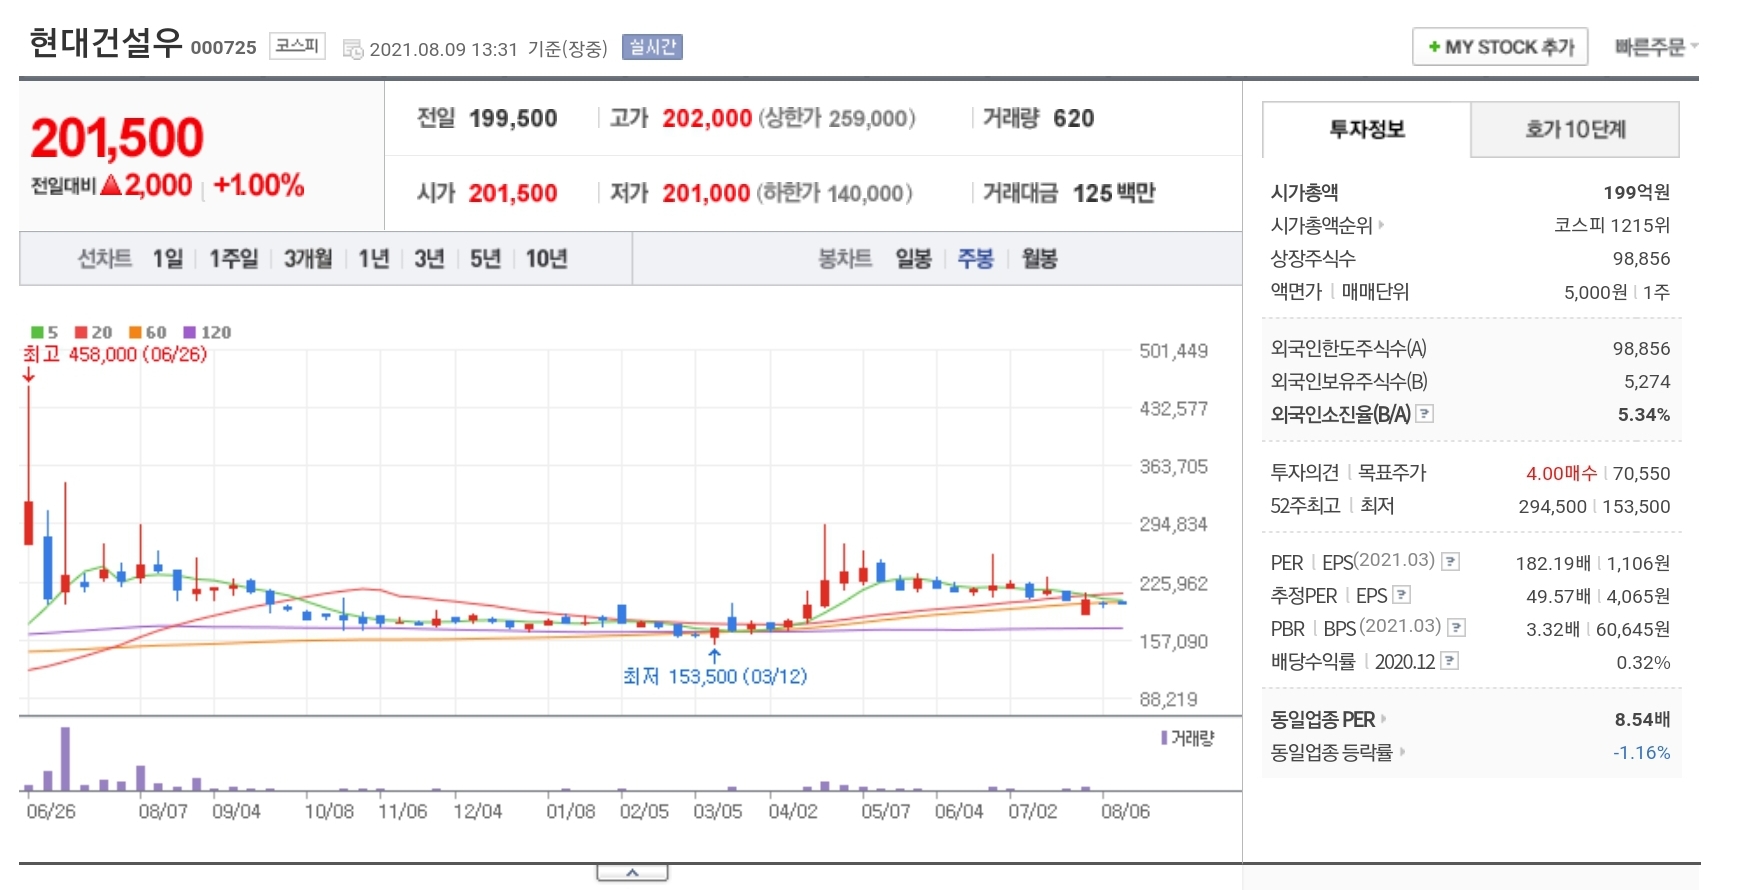Select the 5년 line chart period
The image size is (1763, 890).
(485, 259)
